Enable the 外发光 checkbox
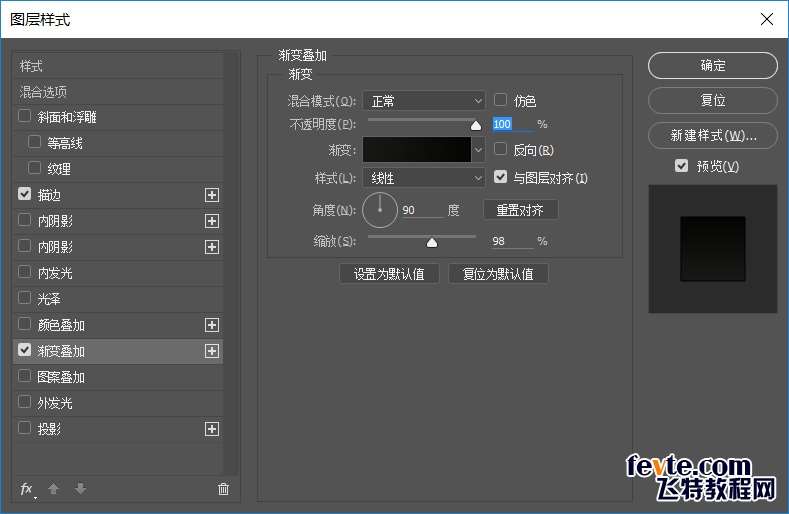This screenshot has height=514, width=789. [x=24, y=402]
